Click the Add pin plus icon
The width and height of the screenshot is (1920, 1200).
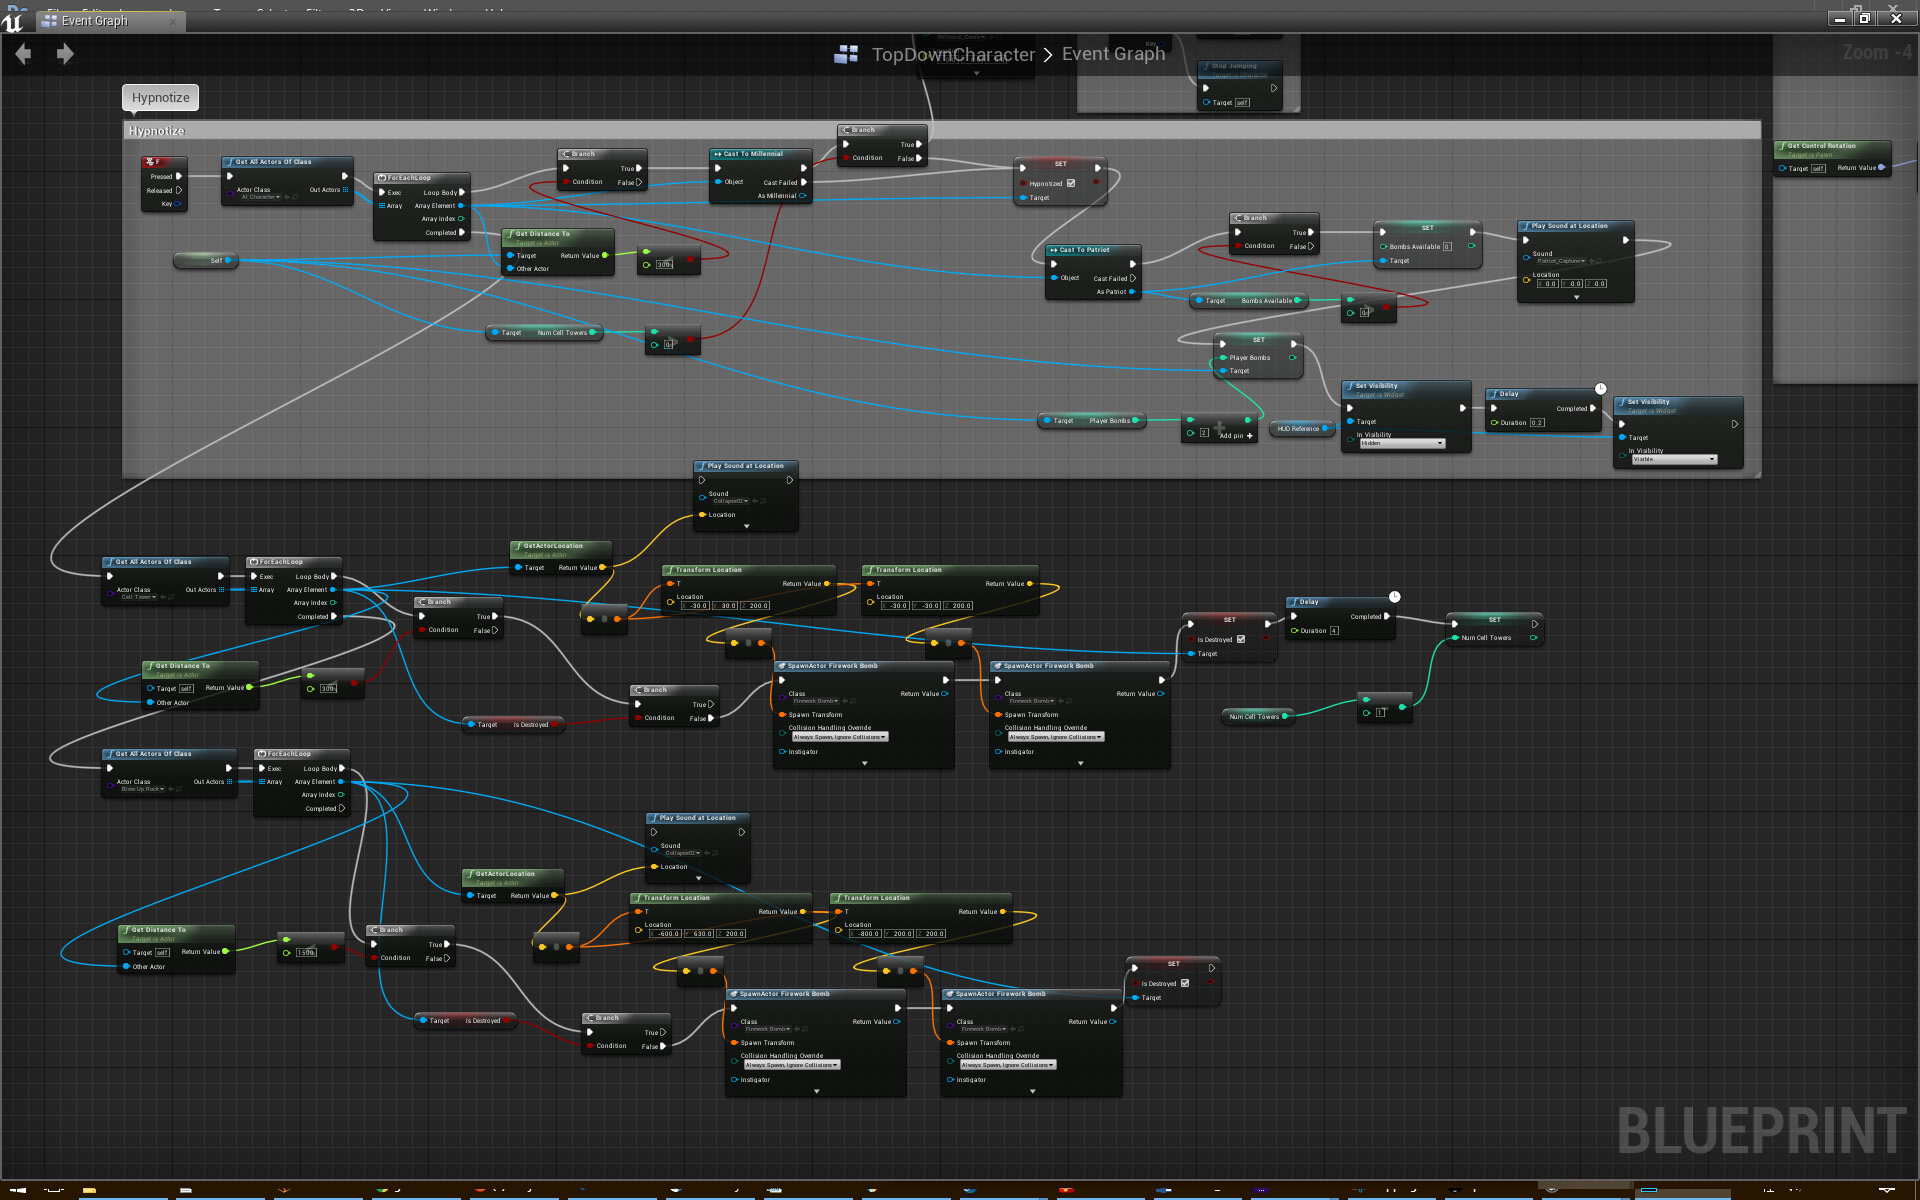1250,436
